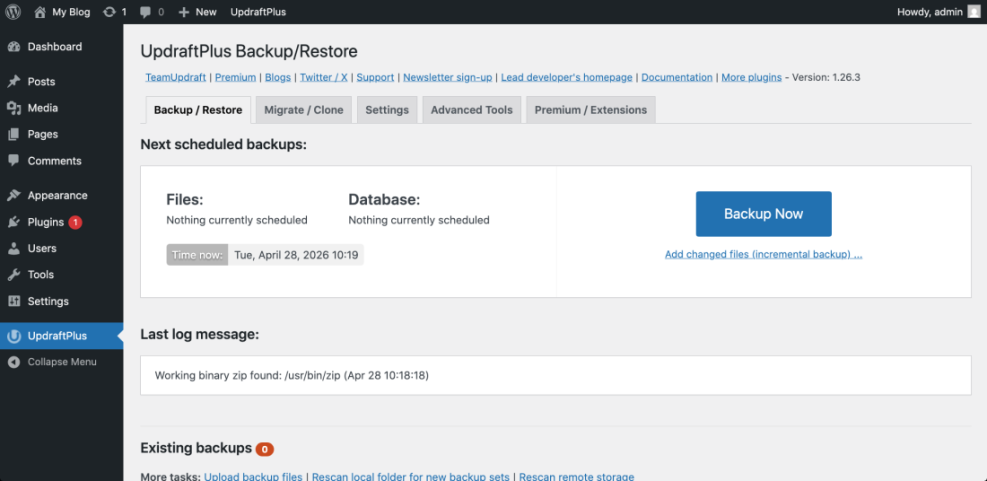Click the 'Working binary zip found' log message
Image resolution: width=987 pixels, height=481 pixels.
[291, 376]
